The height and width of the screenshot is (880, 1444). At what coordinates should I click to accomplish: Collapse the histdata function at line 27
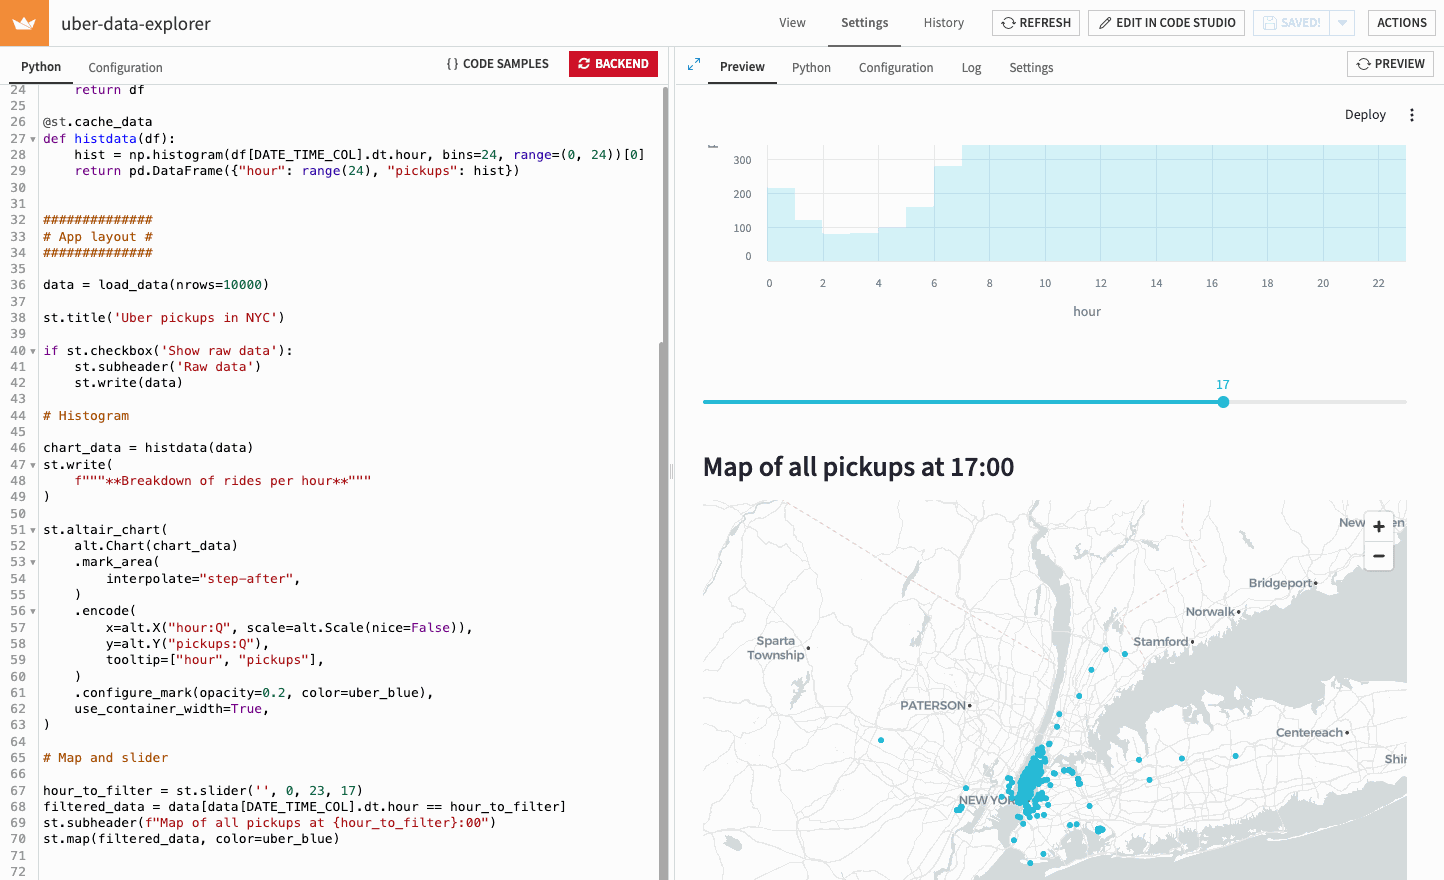coord(33,139)
